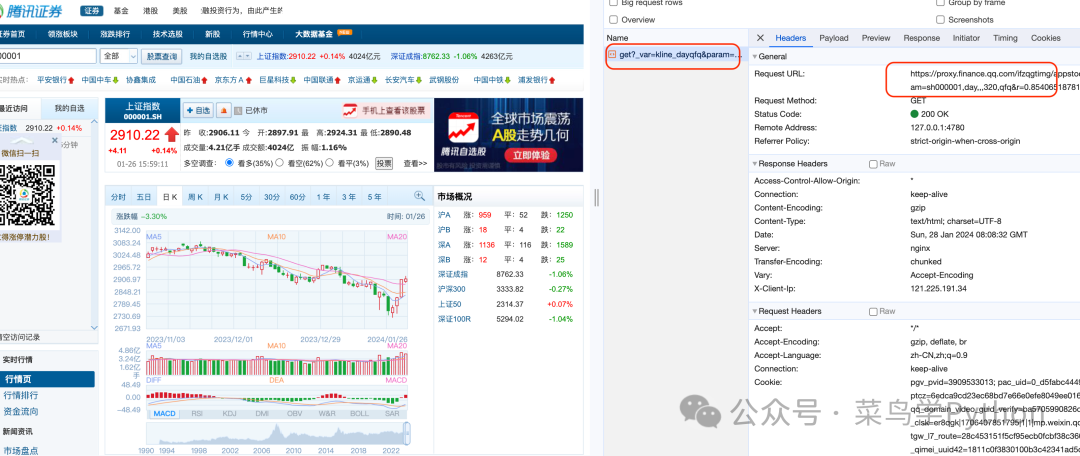Select the SAR indicator tab
The height and width of the screenshot is (456, 1080).
(x=392, y=413)
